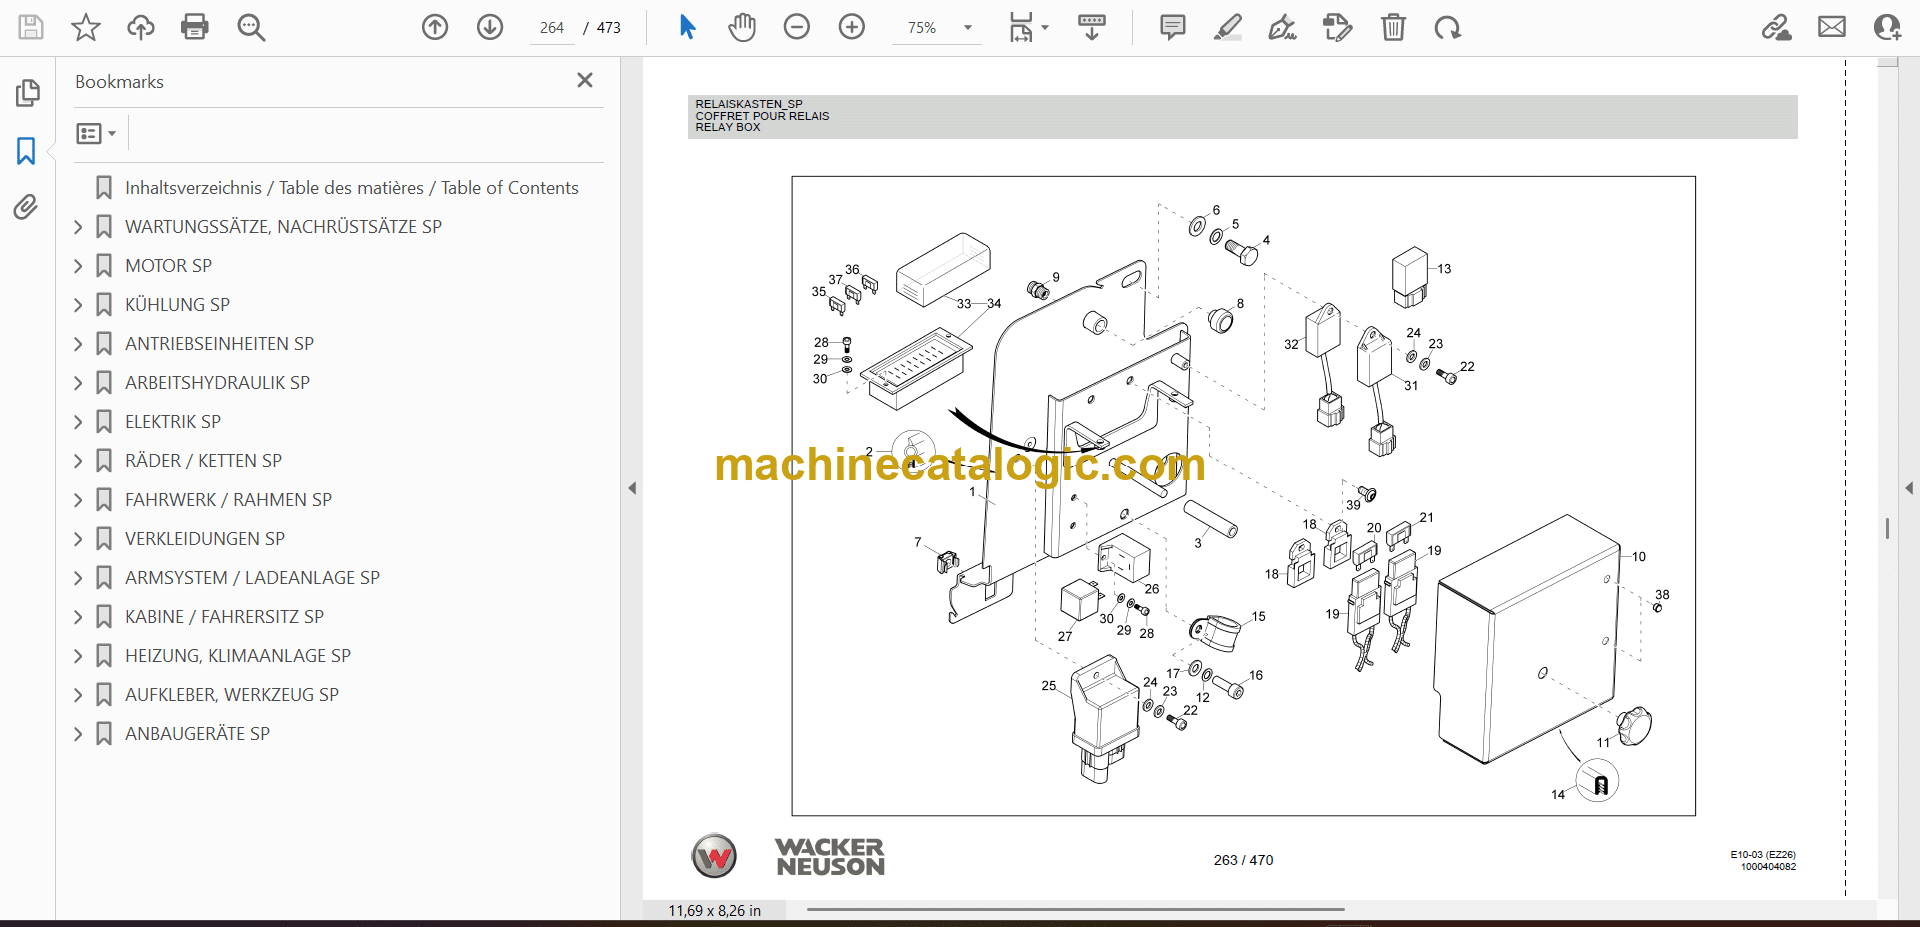Viewport: 1920px width, 927px height.
Task: Toggle the Page Thumbnails panel
Action: point(27,93)
